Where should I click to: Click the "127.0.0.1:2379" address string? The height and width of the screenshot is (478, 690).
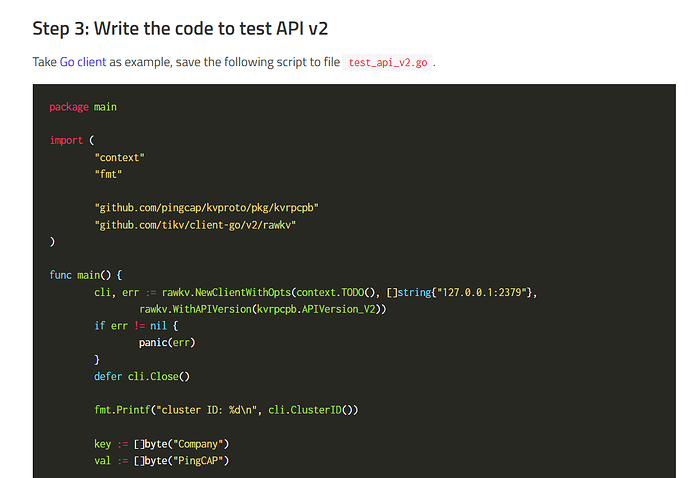tap(482, 292)
